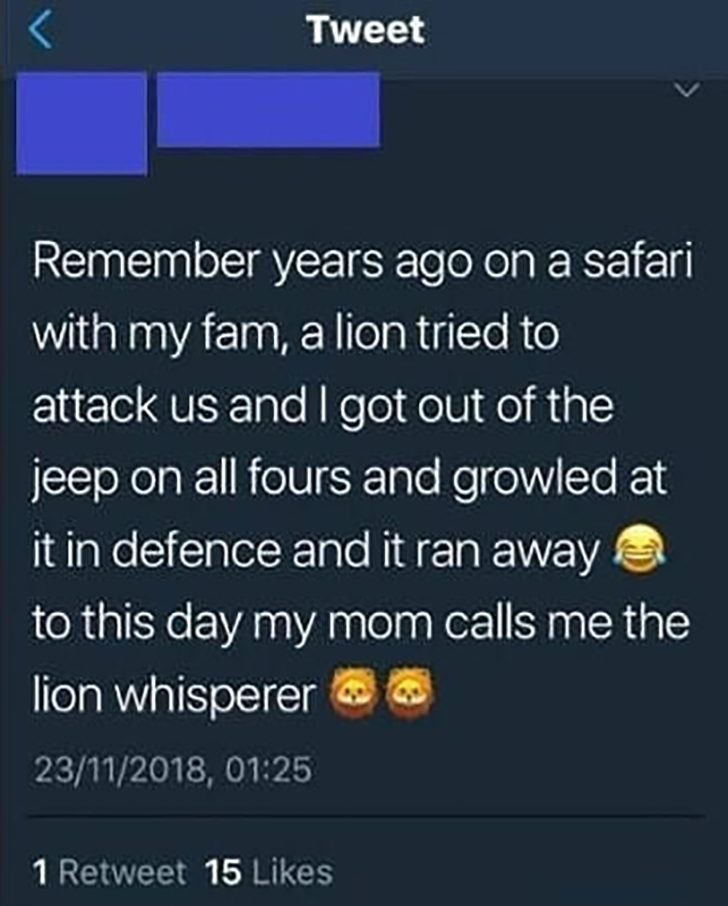Tap the number 15 beside Likes
The image size is (728, 906).
223,872
